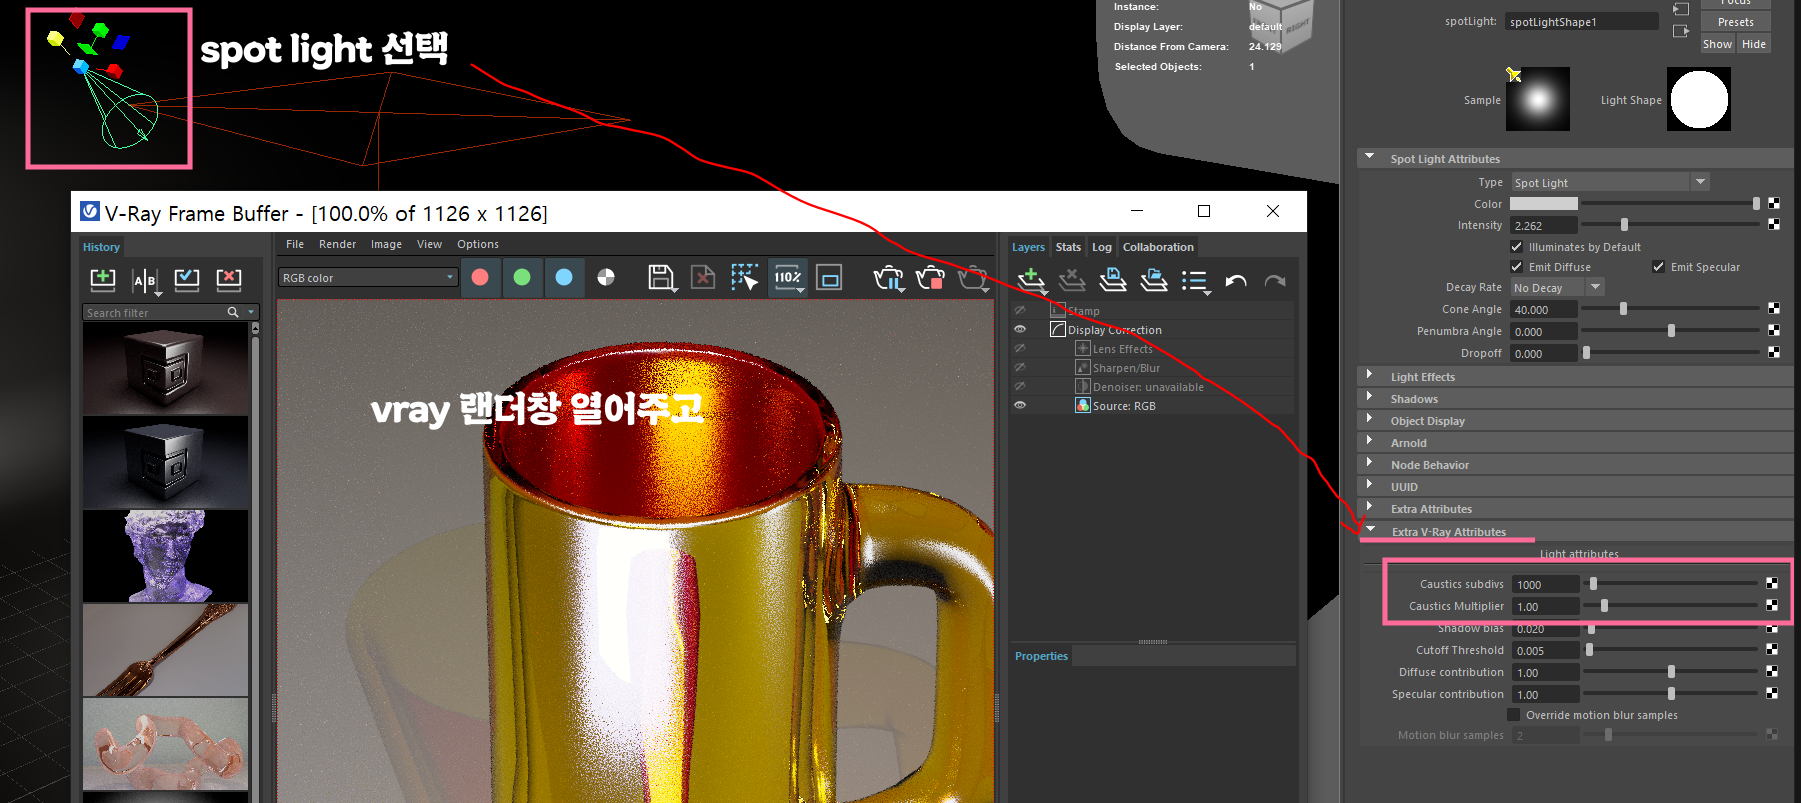The width and height of the screenshot is (1801, 803).
Task: Toggle the blue channel button
Action: click(564, 277)
